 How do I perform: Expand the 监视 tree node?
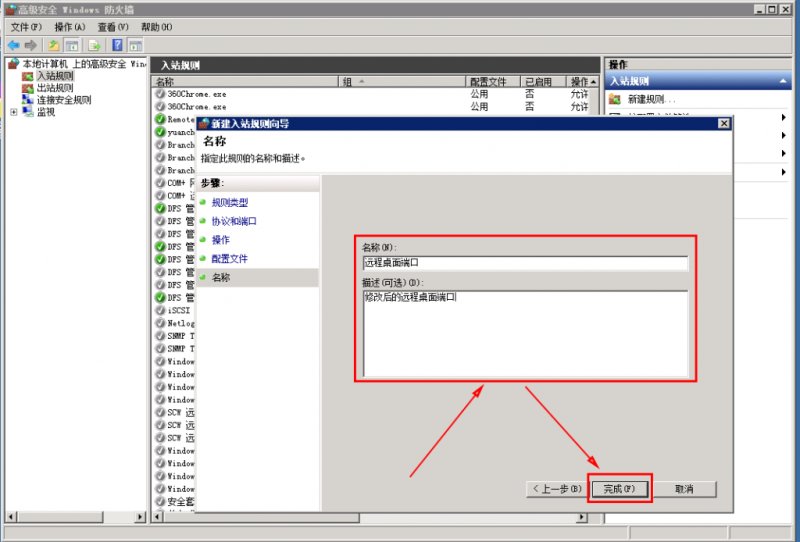14,112
